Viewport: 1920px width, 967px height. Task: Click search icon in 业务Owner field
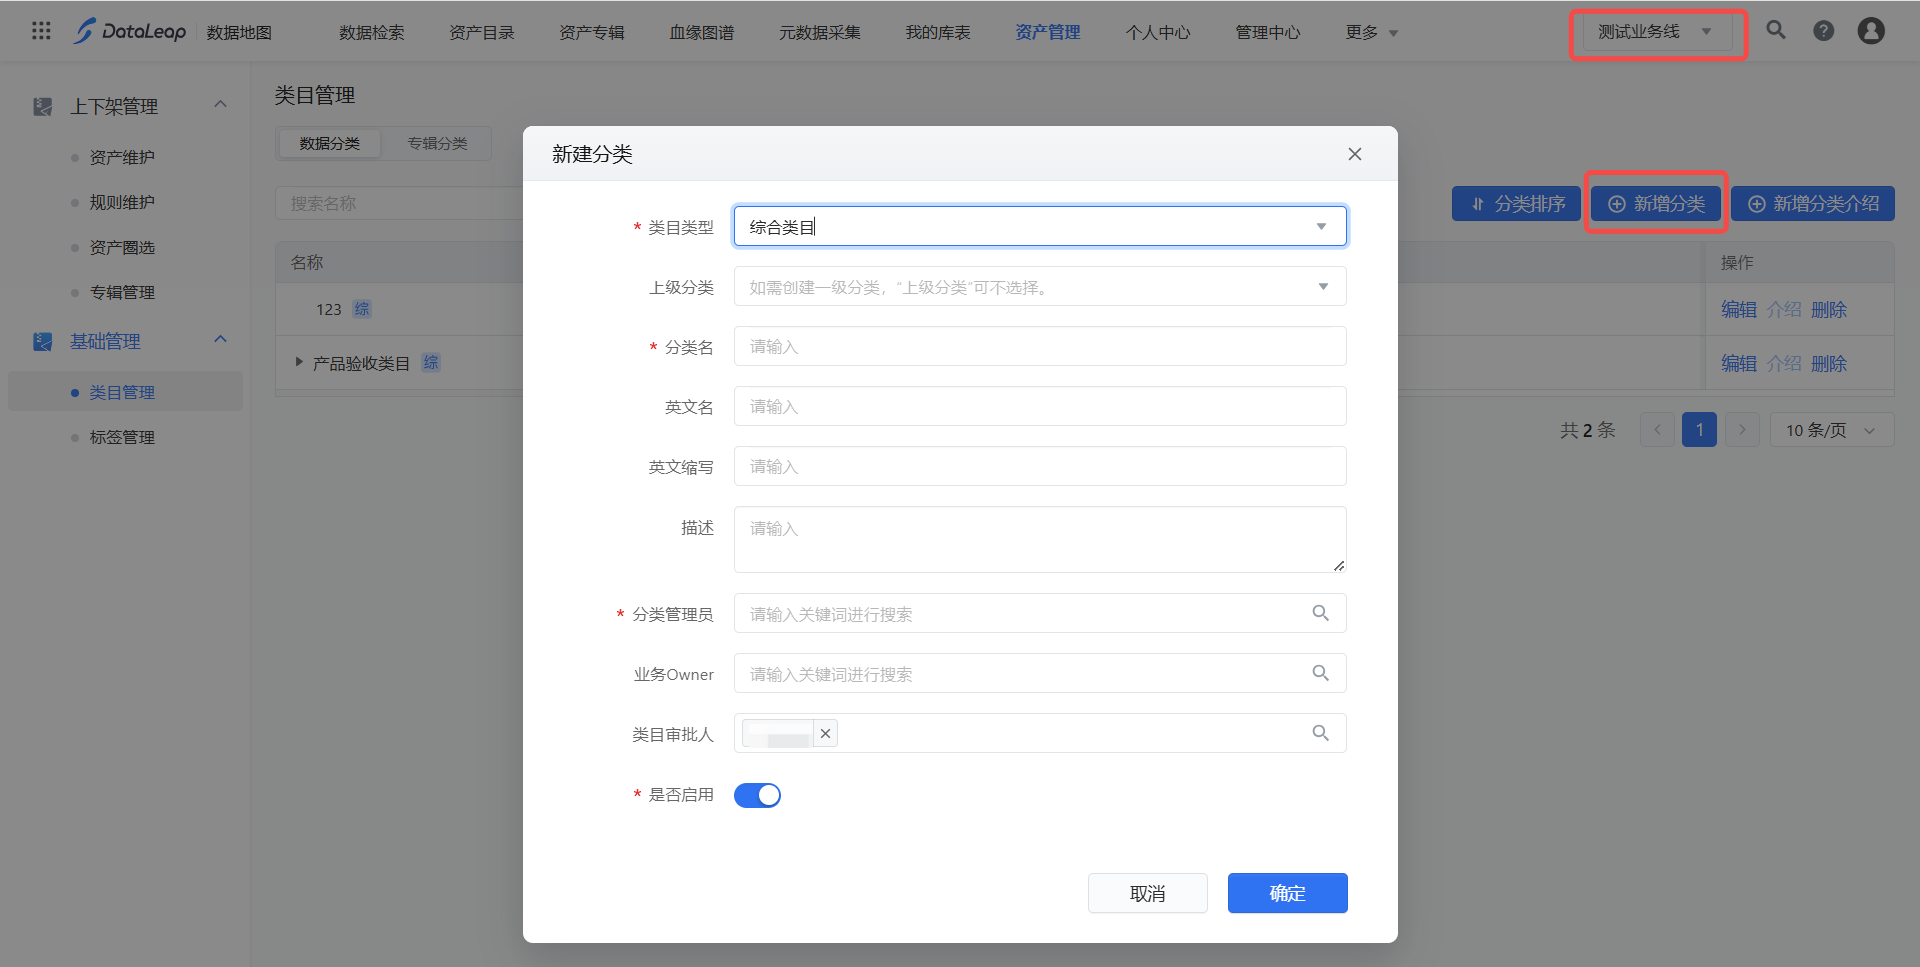(x=1320, y=673)
